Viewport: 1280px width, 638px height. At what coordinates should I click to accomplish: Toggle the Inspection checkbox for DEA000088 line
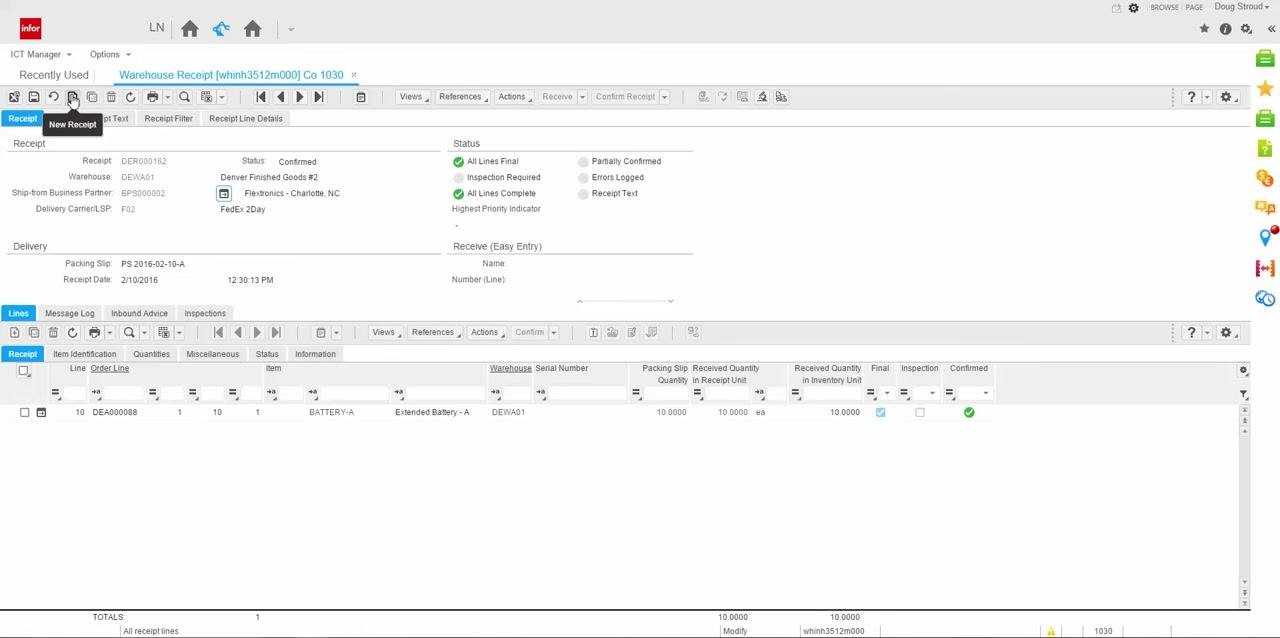(920, 412)
